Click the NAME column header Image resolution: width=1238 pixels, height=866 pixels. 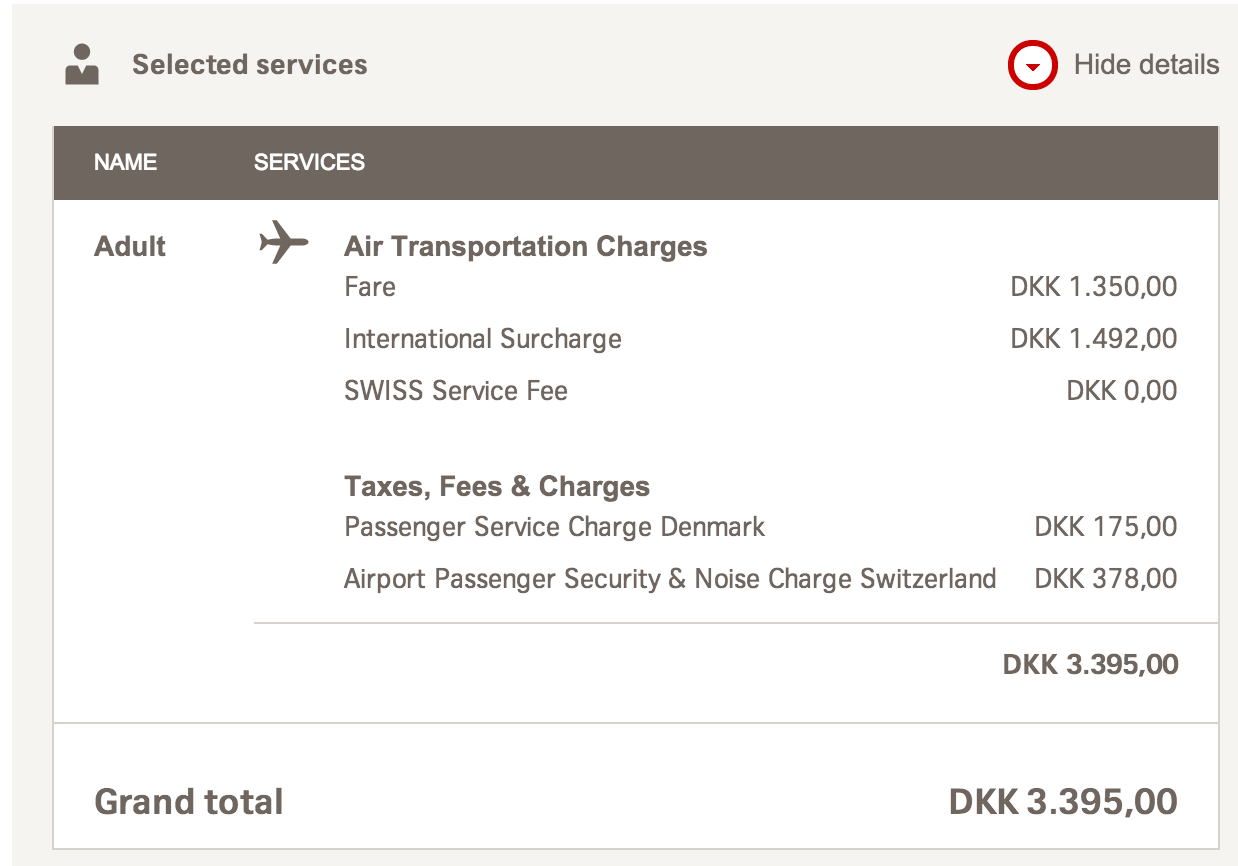click(x=125, y=162)
